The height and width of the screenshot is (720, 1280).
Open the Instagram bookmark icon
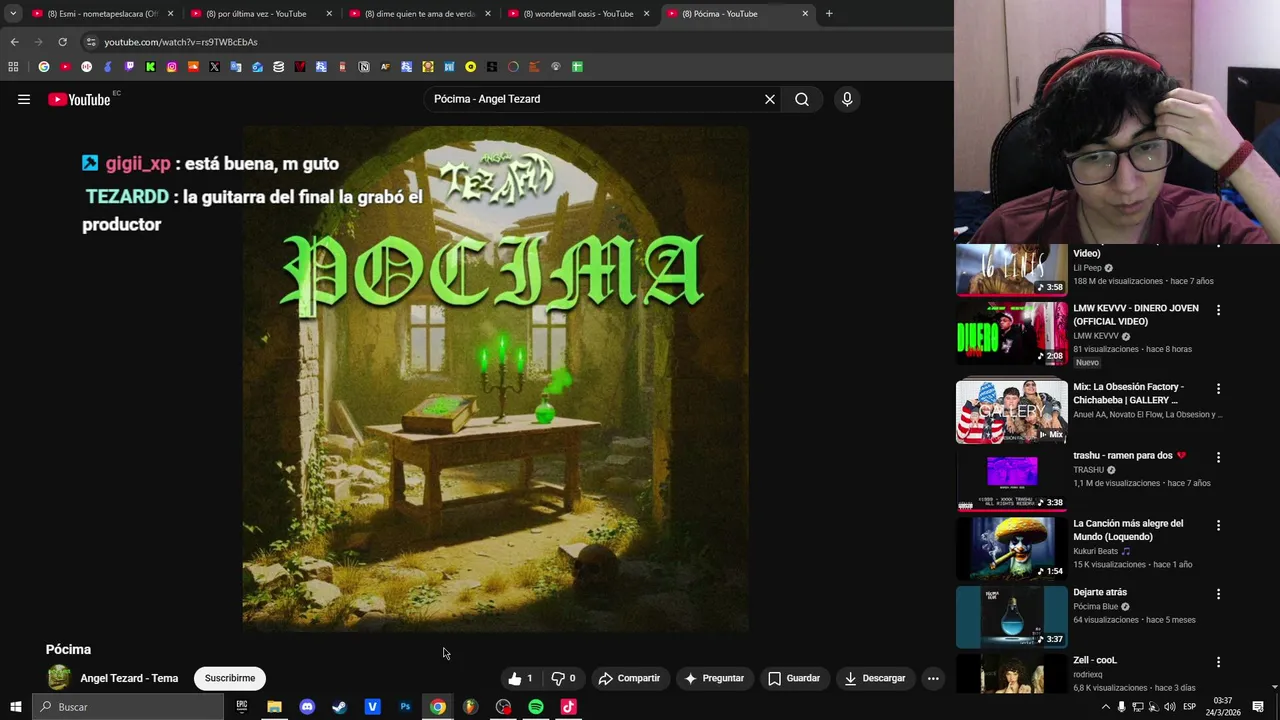172,67
